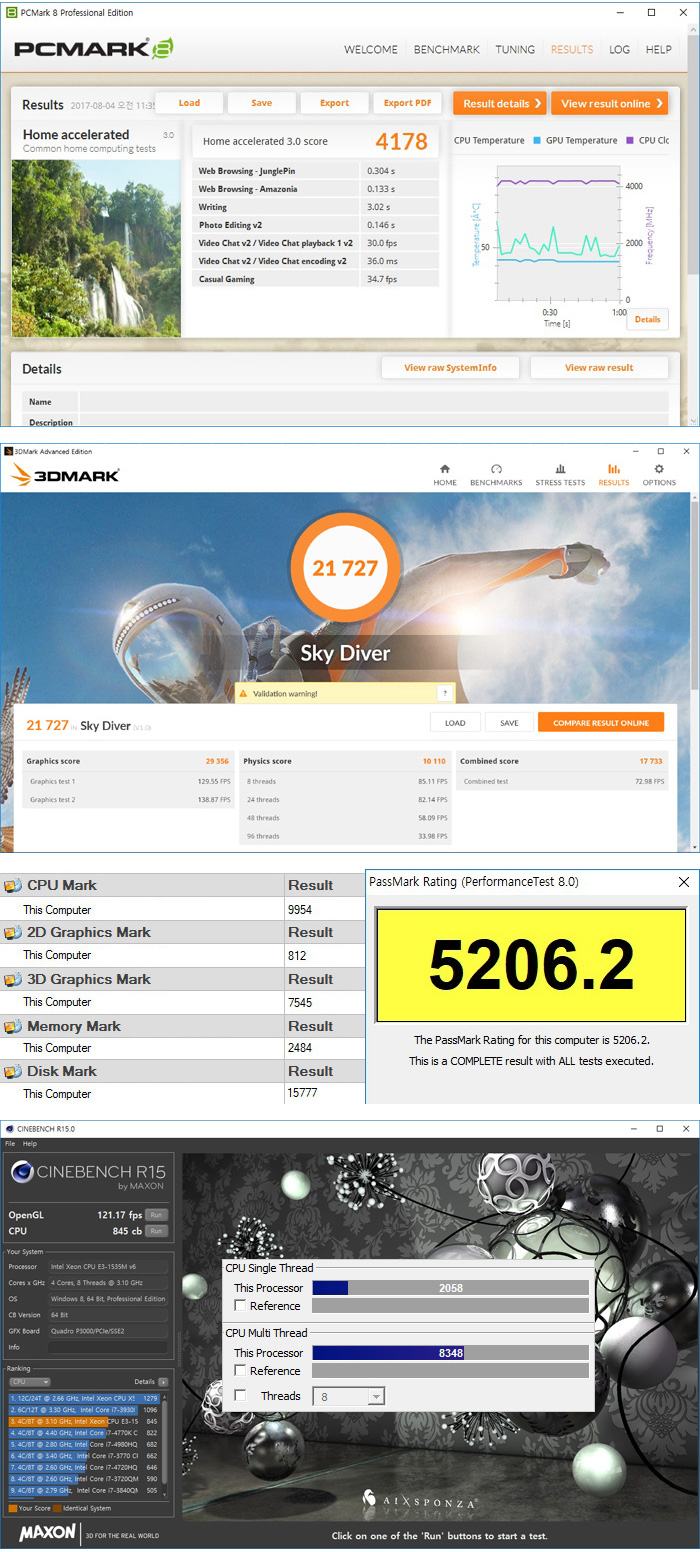Enable the Threads checkbox in Cinebench
This screenshot has width=700, height=1552.
[x=240, y=1396]
